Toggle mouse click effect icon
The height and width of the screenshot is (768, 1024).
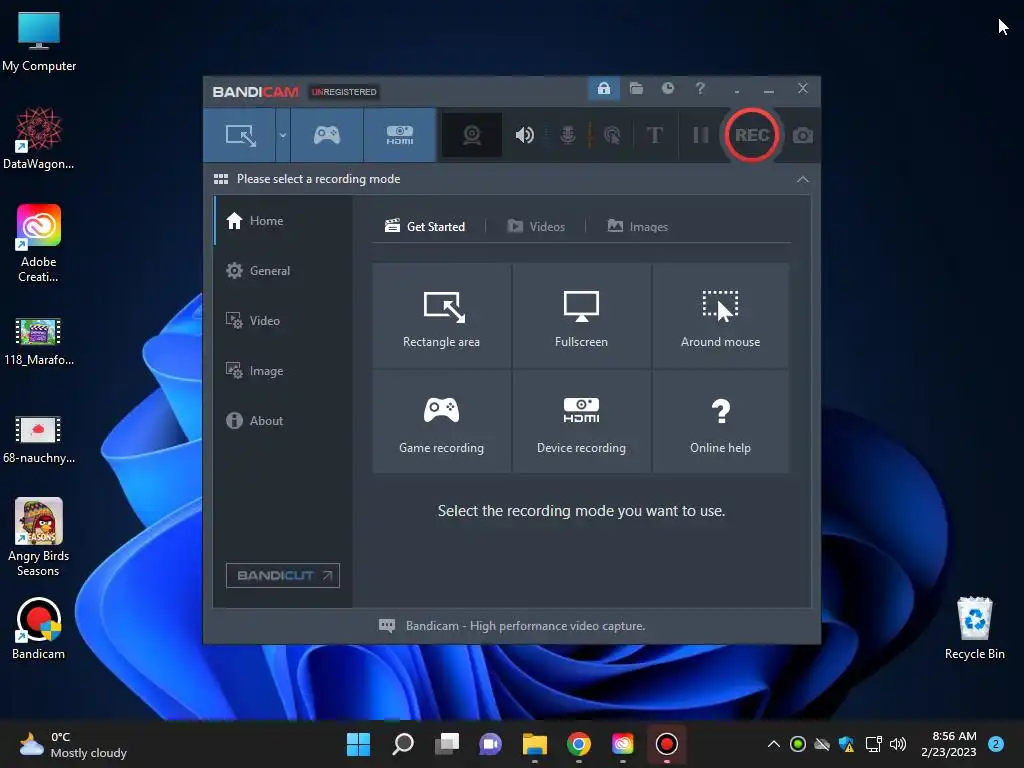coord(612,135)
